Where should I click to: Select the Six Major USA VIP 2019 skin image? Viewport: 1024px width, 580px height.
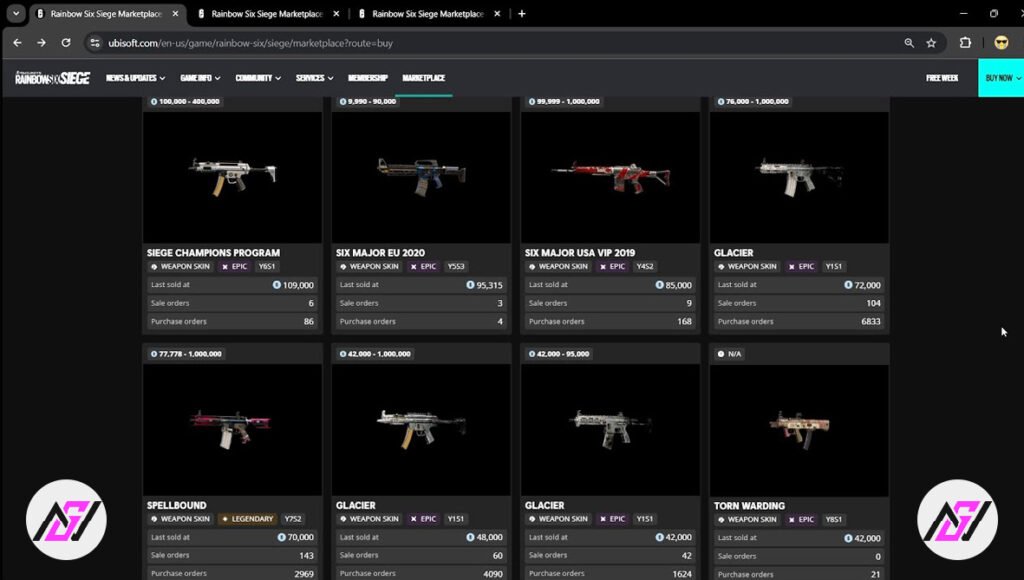point(610,175)
